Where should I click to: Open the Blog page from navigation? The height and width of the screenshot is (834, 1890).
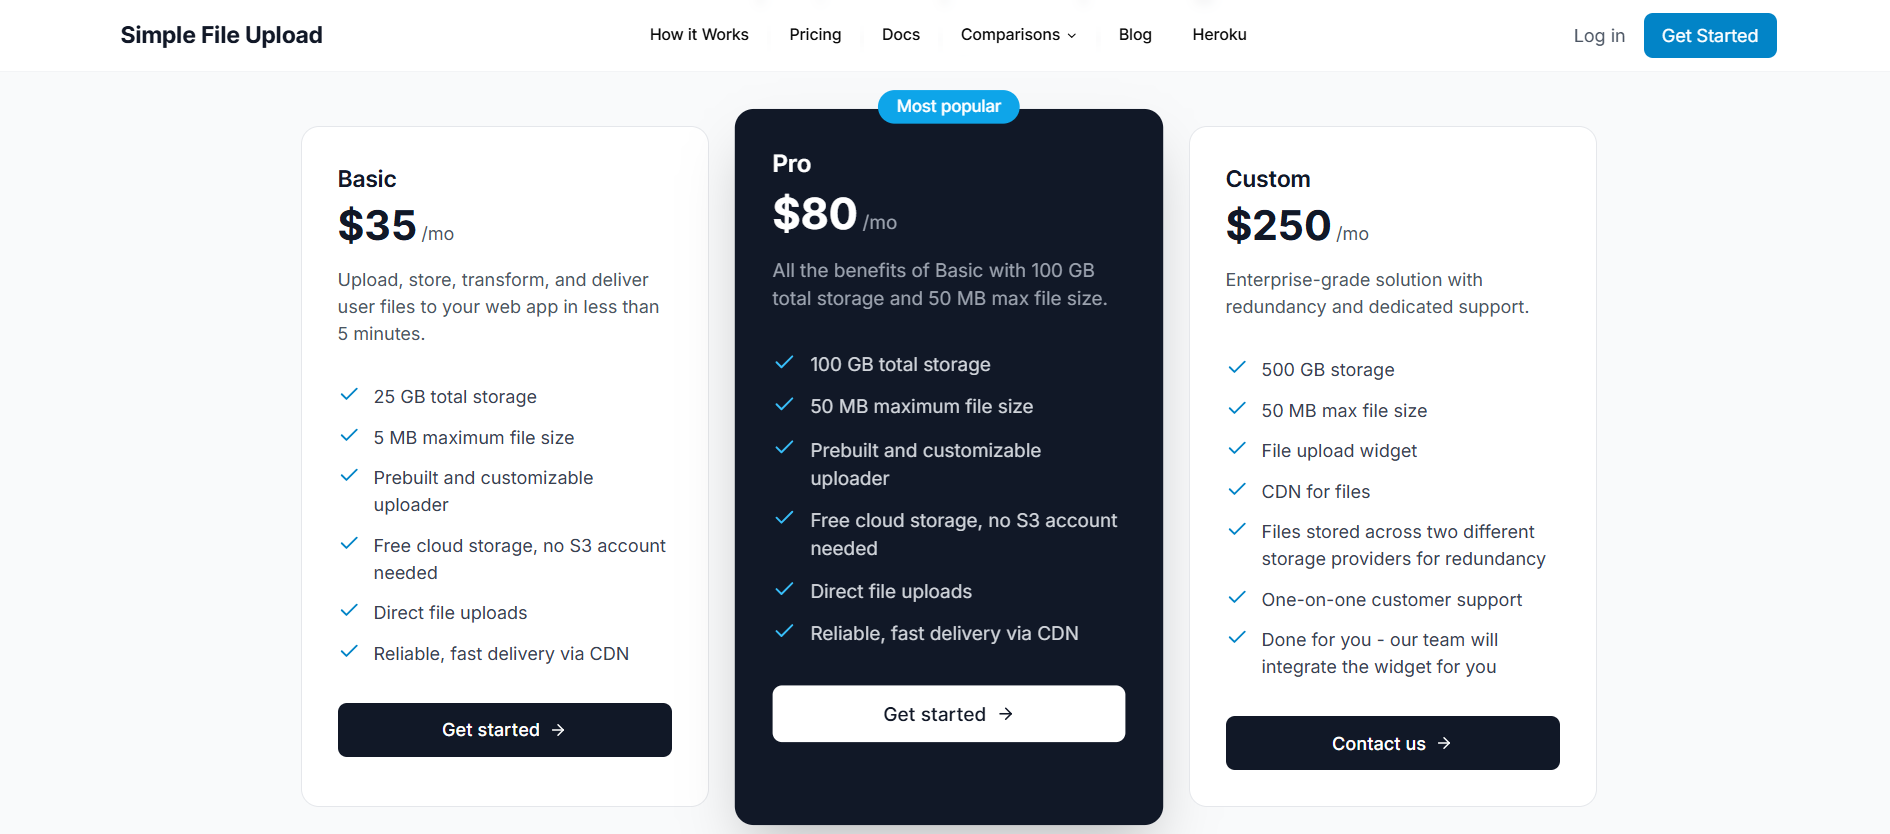[1135, 34]
